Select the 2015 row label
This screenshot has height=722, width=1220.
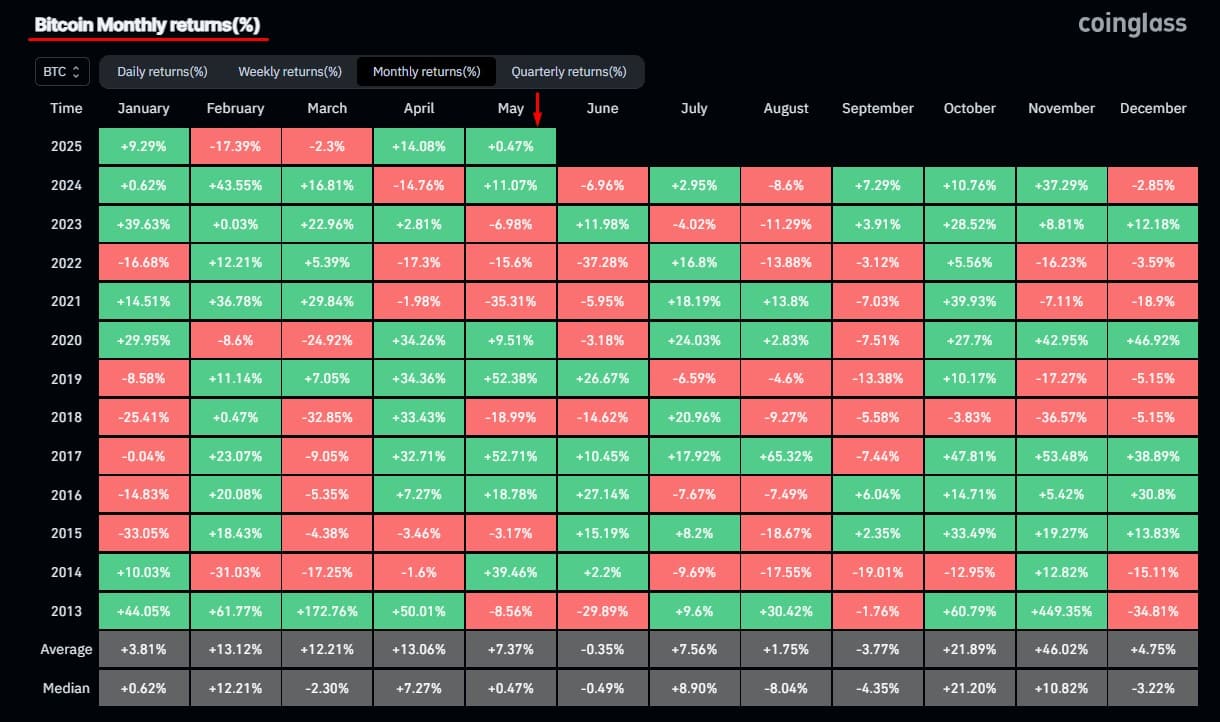(66, 533)
